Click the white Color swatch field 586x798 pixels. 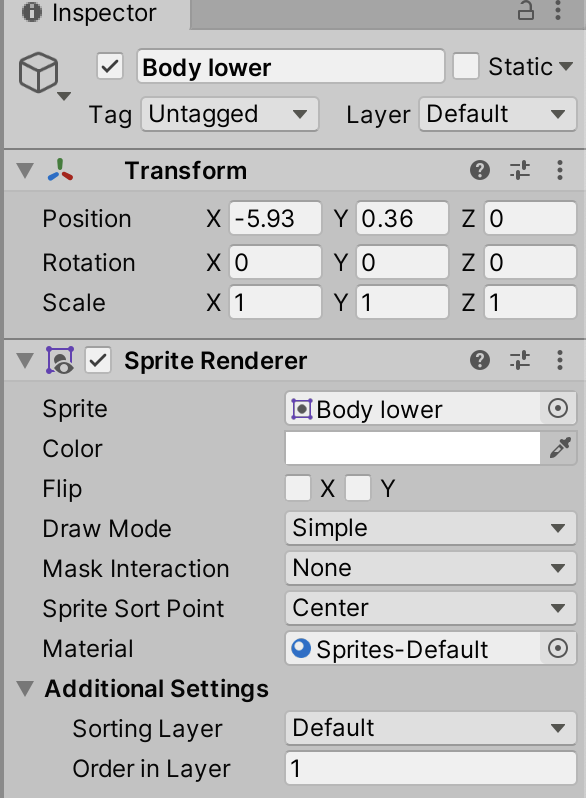[x=413, y=448]
